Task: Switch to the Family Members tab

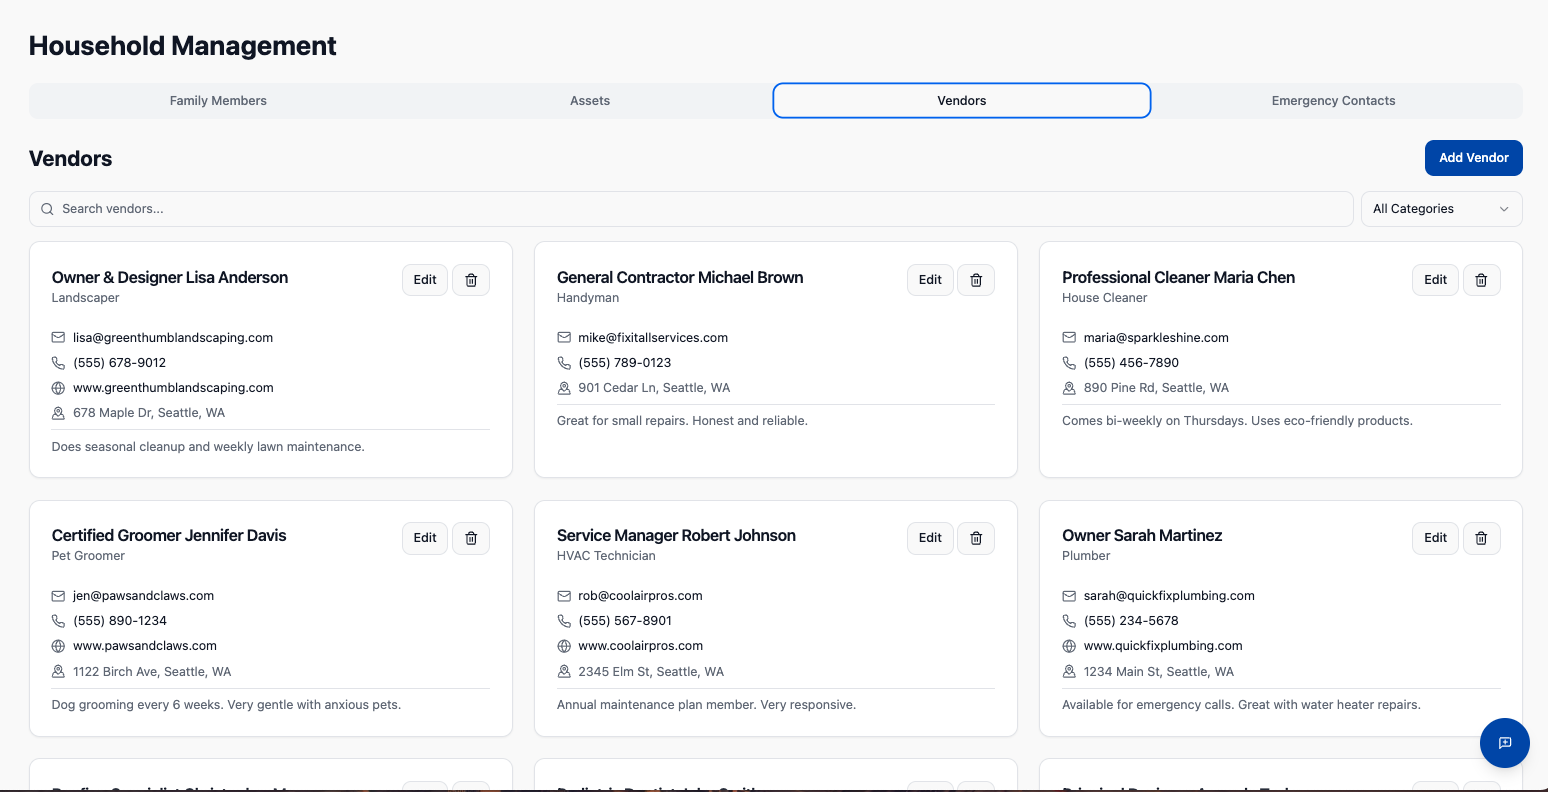Action: (218, 101)
